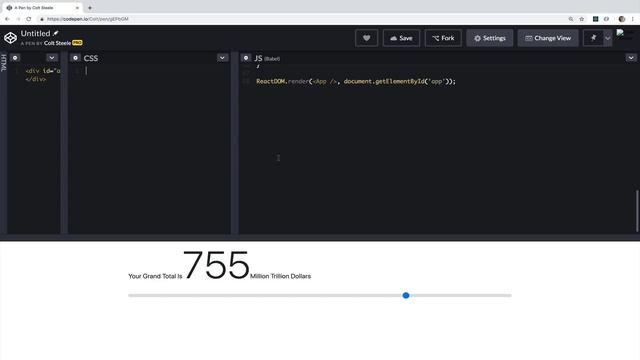Click inside the CSS editor area

click(x=149, y=151)
